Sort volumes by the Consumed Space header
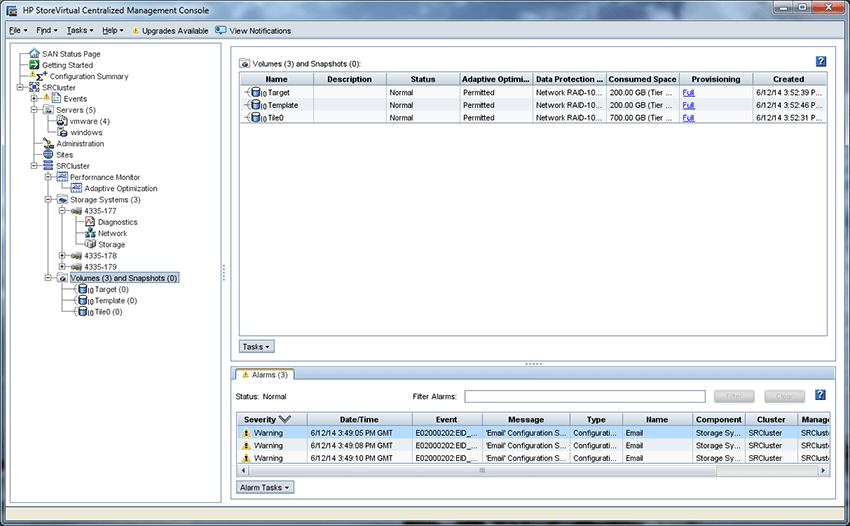Image resolution: width=850 pixels, height=526 pixels. tap(642, 79)
